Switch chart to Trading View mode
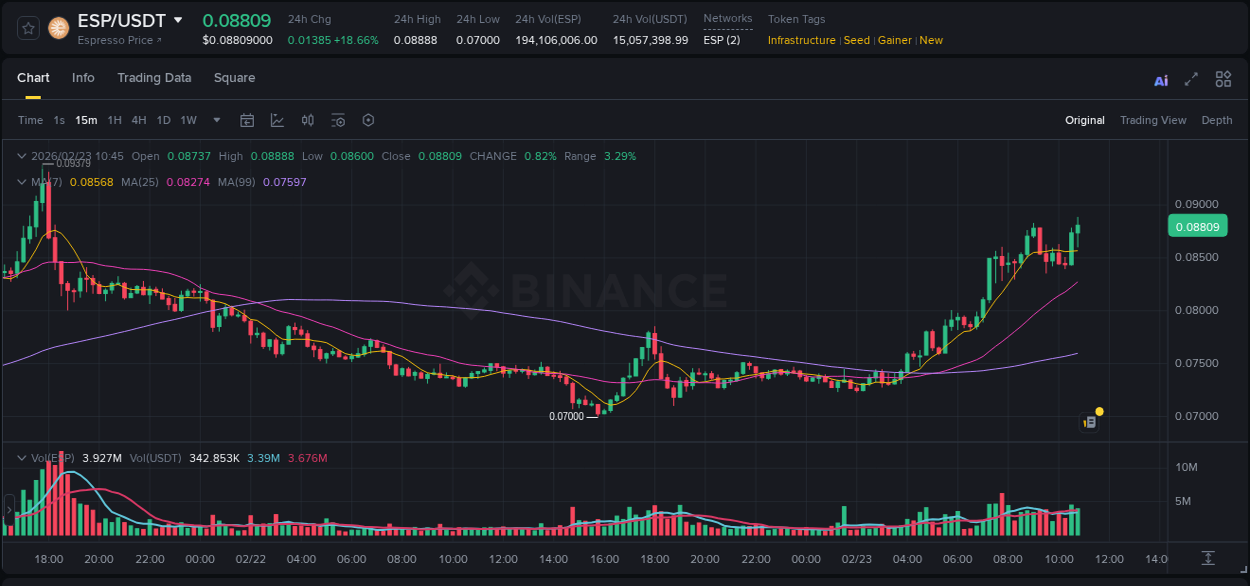This screenshot has height=586, width=1250. click(1153, 120)
